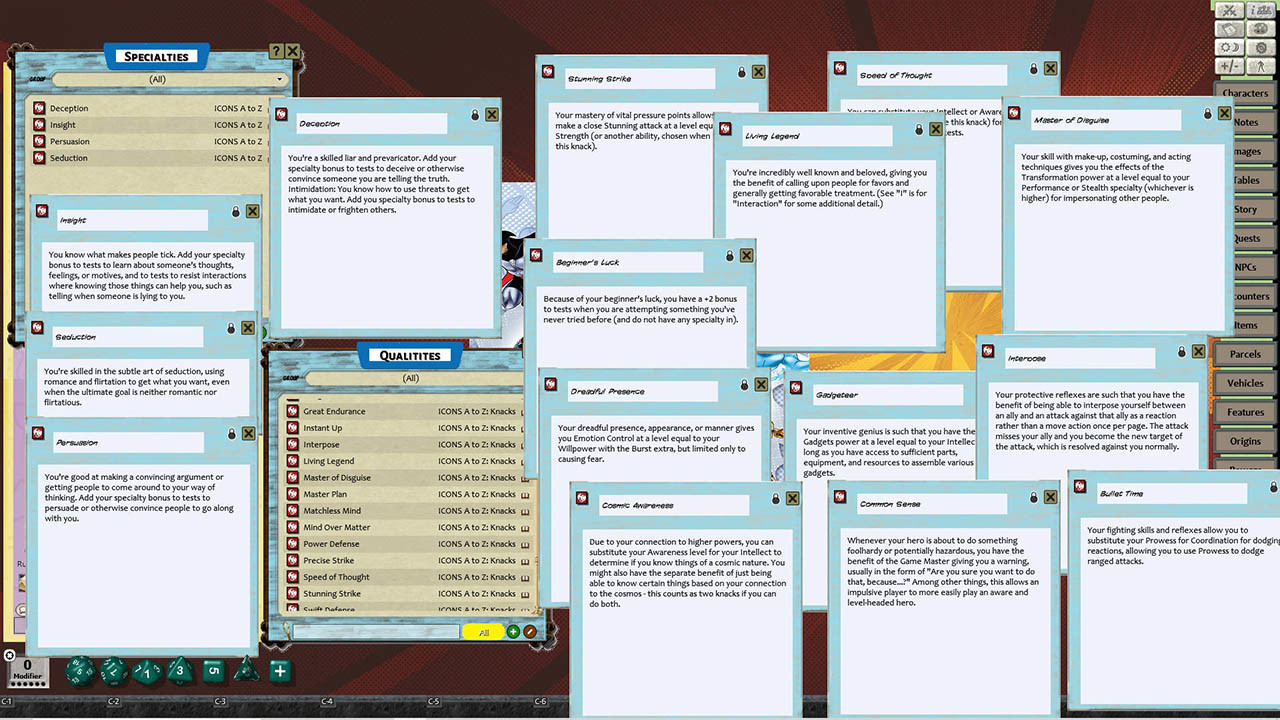
Task: Open the Mind Over Matter entry
Action: (336, 527)
